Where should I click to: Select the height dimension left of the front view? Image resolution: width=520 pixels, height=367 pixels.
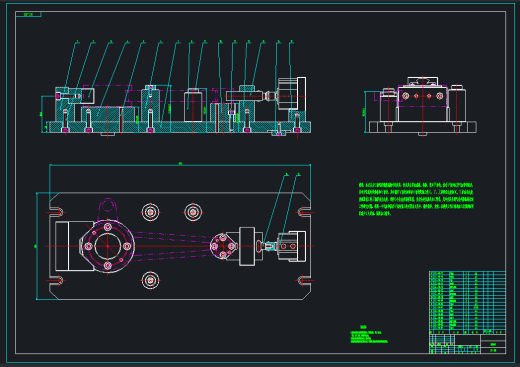(41, 114)
